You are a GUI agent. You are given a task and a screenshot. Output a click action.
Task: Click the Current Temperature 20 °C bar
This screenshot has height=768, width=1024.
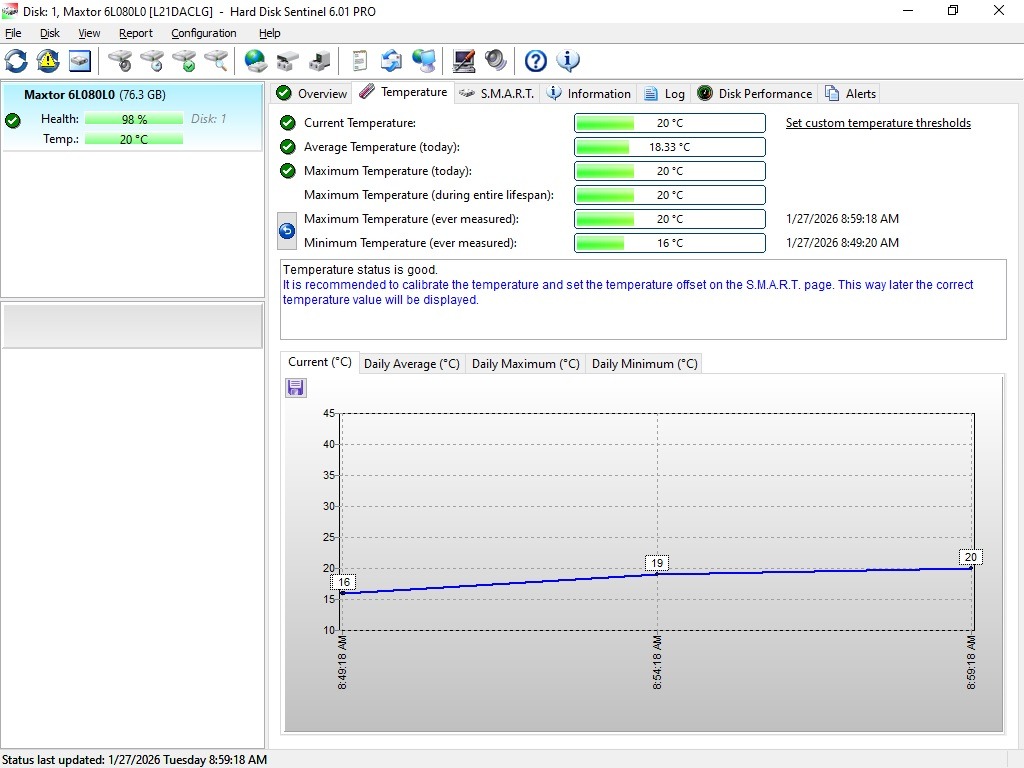click(x=669, y=123)
